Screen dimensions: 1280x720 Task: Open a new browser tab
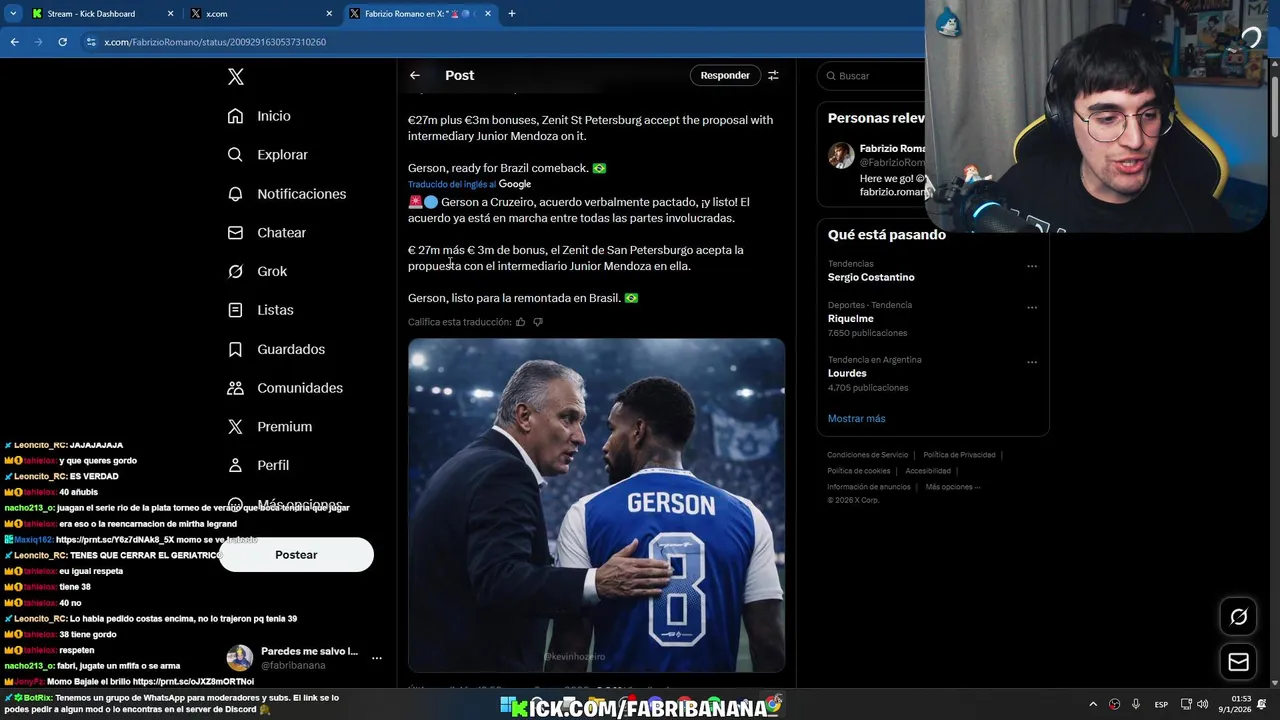click(x=512, y=14)
